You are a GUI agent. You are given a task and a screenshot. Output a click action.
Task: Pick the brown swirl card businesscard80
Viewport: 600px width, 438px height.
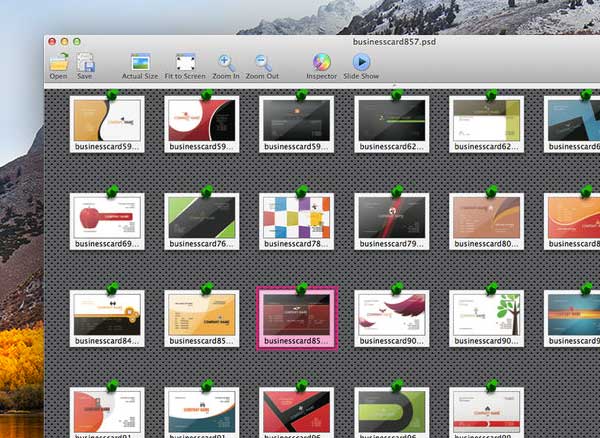click(x=487, y=221)
